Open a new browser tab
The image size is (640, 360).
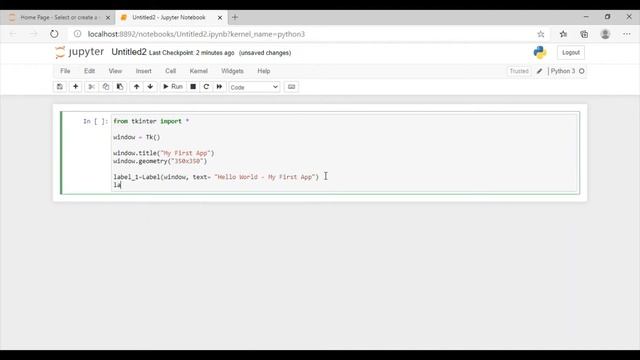[x=235, y=17]
